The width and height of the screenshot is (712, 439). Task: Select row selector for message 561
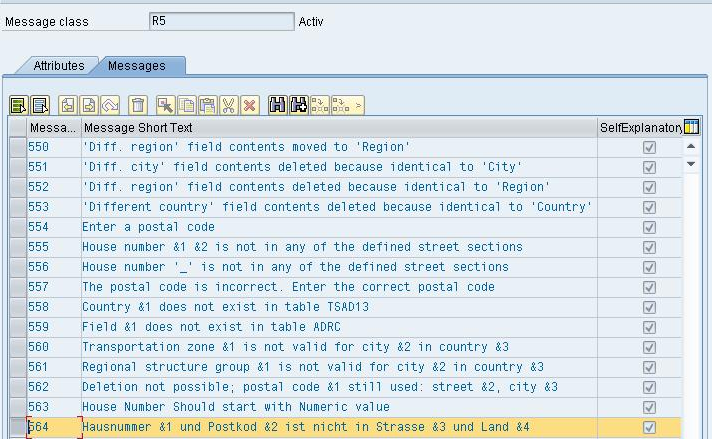[18, 367]
